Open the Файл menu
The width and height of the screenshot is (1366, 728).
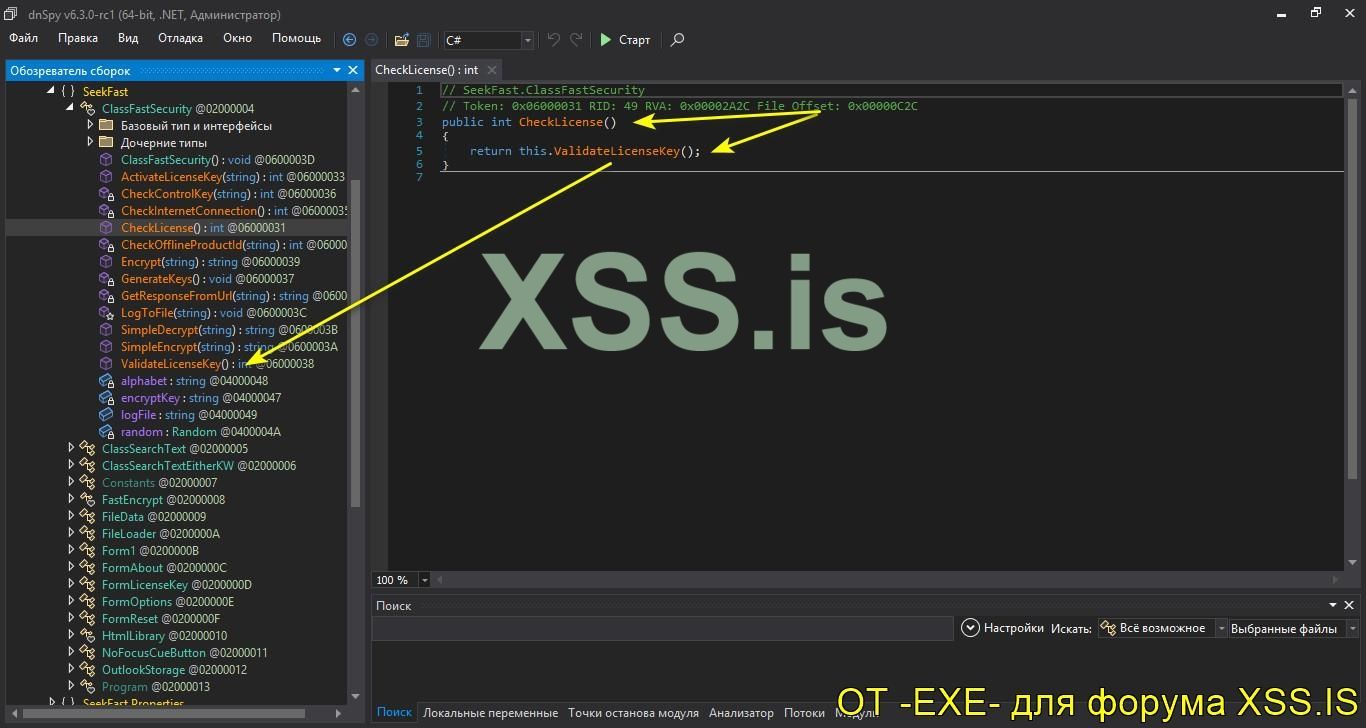24,39
